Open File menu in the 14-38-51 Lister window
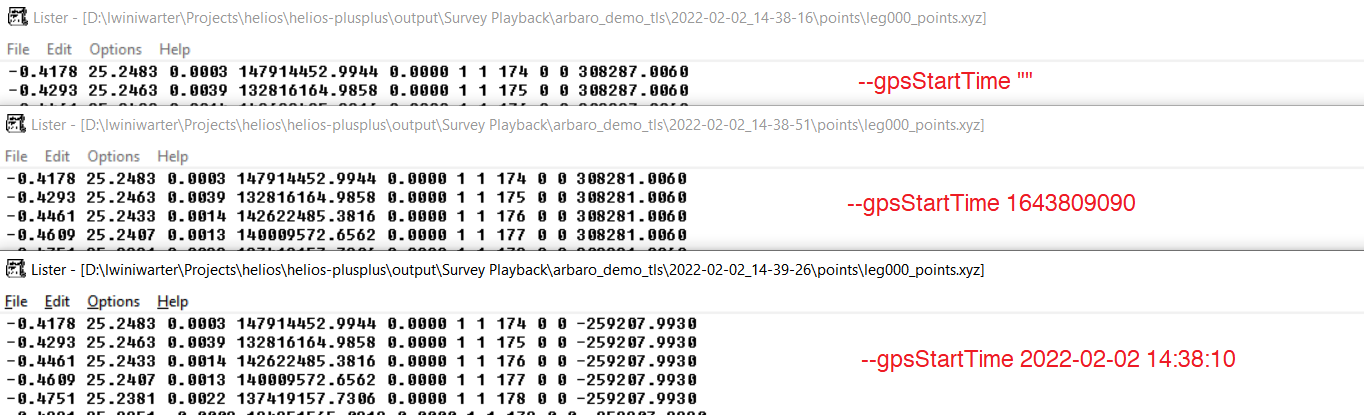 (18, 156)
